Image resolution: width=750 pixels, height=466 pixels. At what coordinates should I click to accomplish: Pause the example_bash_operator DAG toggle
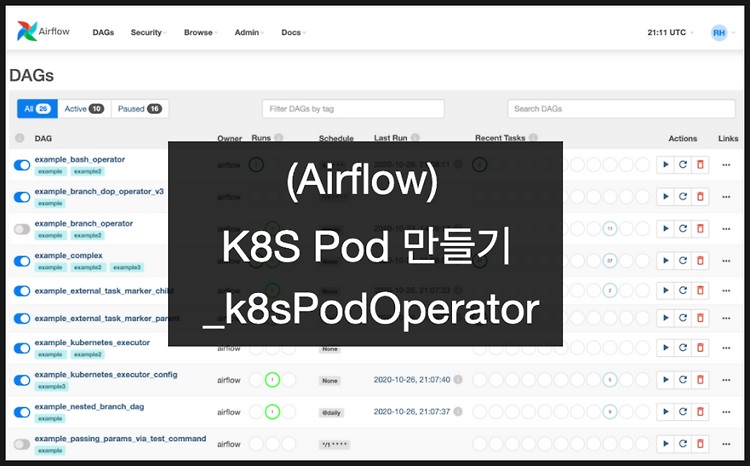point(22,165)
